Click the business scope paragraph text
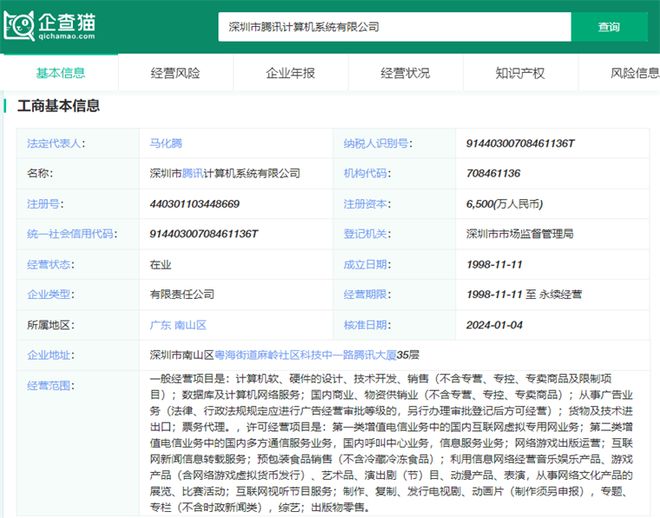660x518 pixels. click(391, 443)
